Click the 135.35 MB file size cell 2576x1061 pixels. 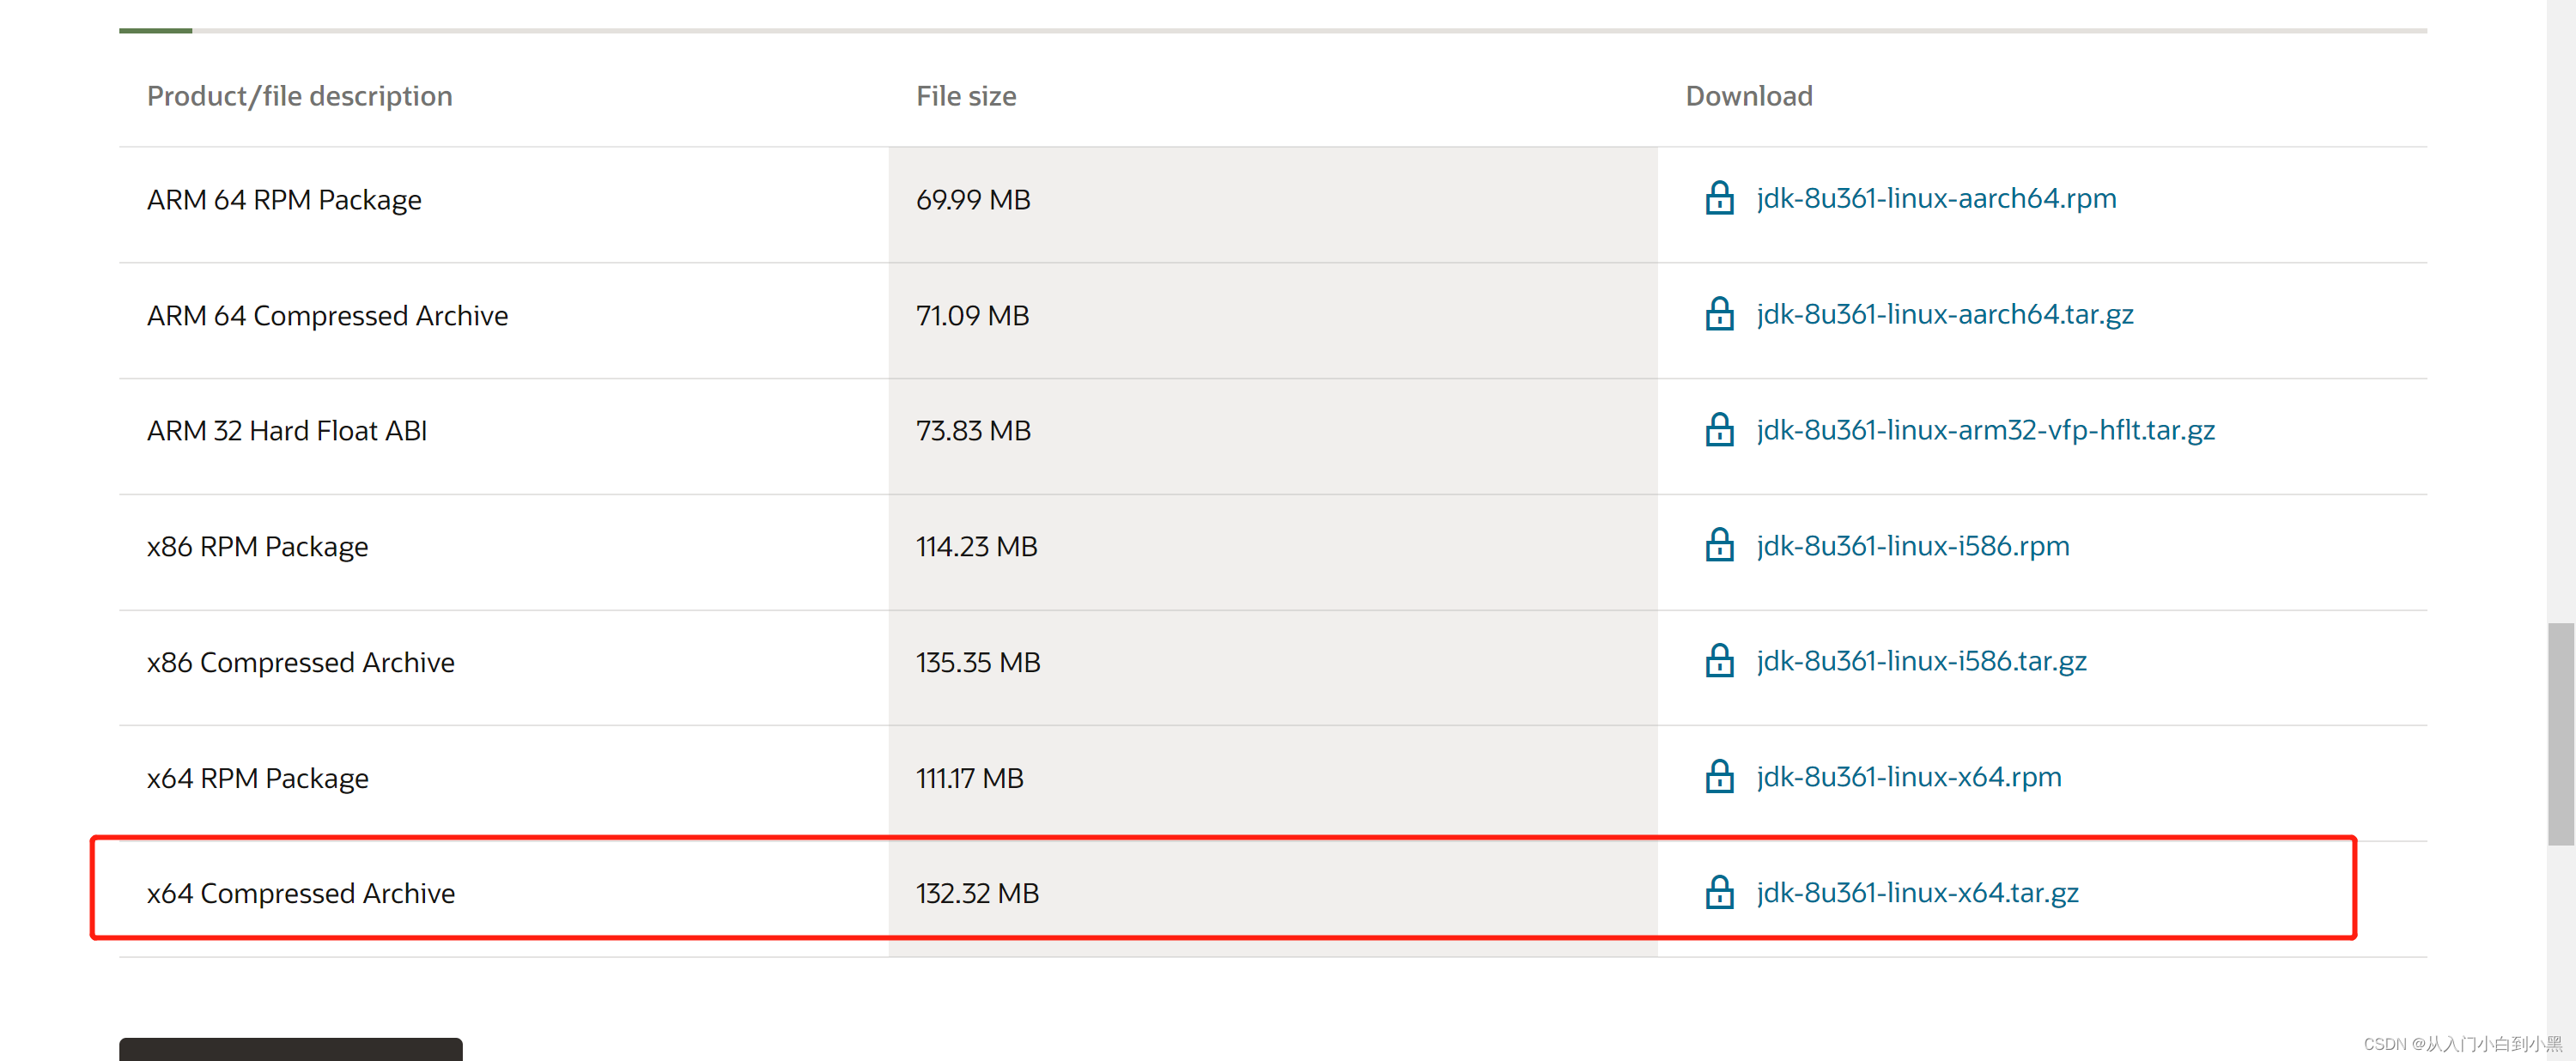point(1272,668)
